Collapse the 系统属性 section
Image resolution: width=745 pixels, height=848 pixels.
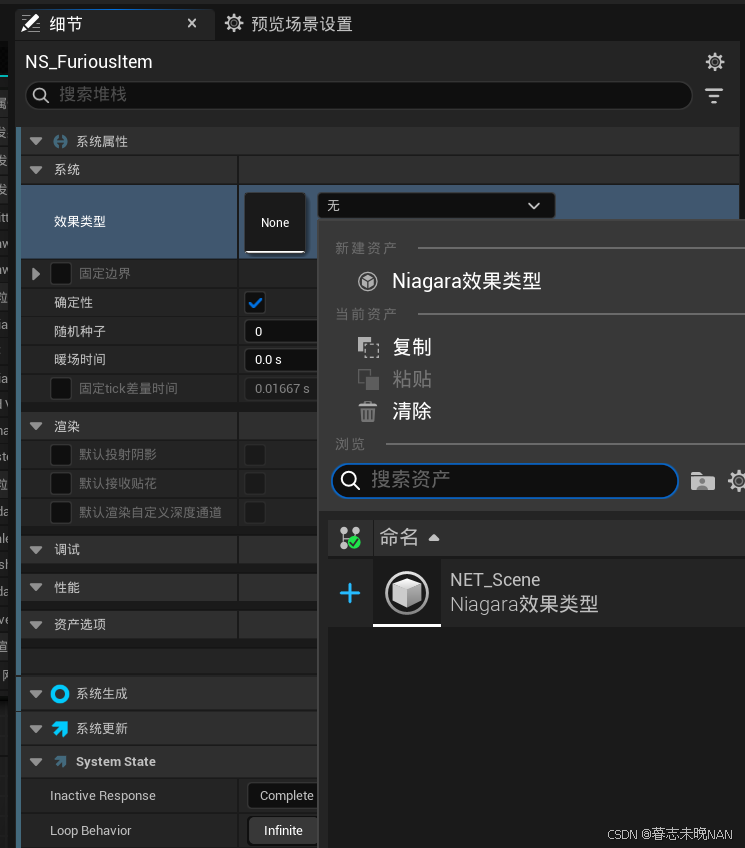(x=36, y=142)
